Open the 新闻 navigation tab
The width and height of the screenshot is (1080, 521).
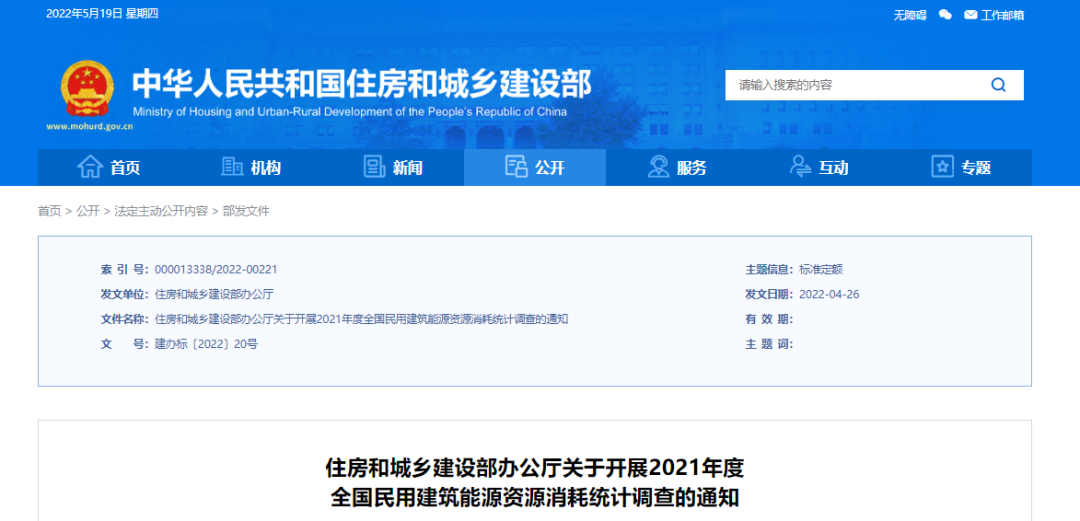393,167
